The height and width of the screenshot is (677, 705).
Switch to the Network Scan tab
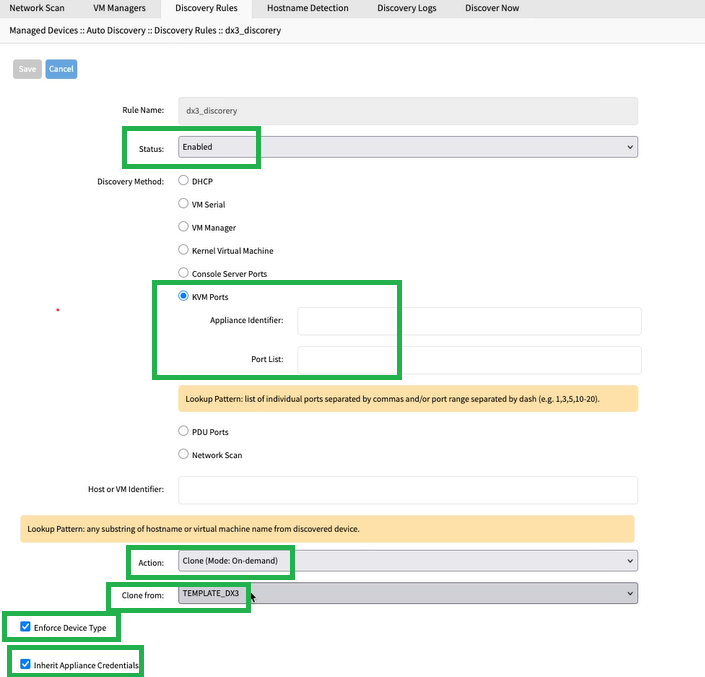(37, 8)
